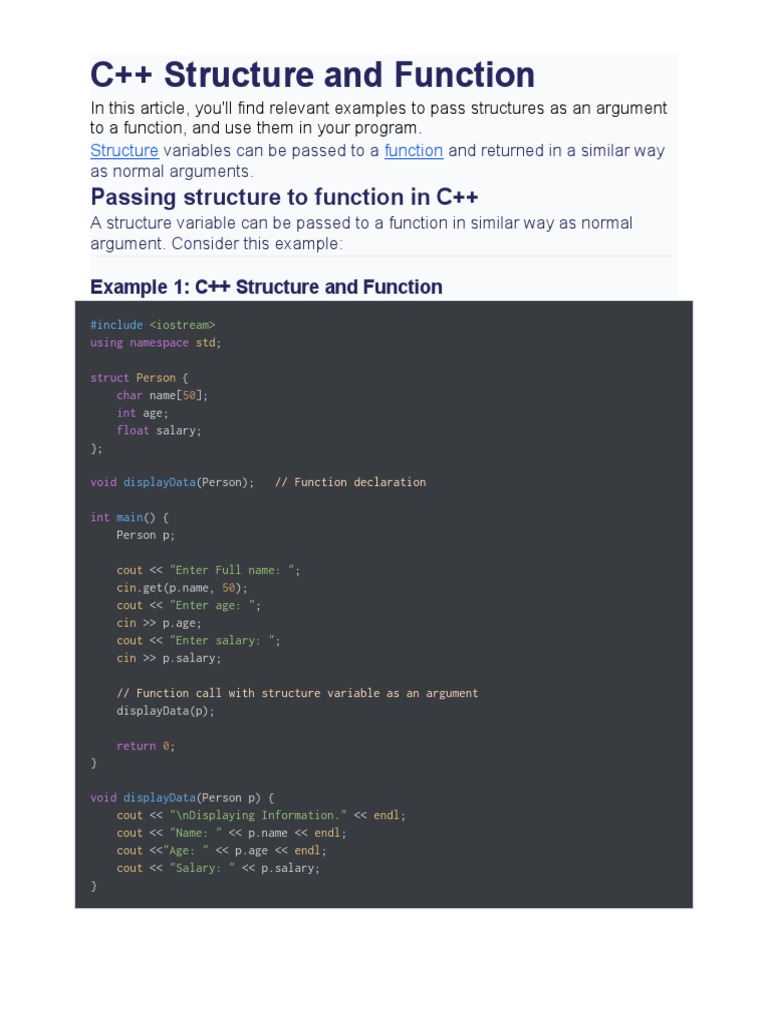Click the "char name[50];" declaration line
This screenshot has height=1024, width=768.
[x=162, y=395]
